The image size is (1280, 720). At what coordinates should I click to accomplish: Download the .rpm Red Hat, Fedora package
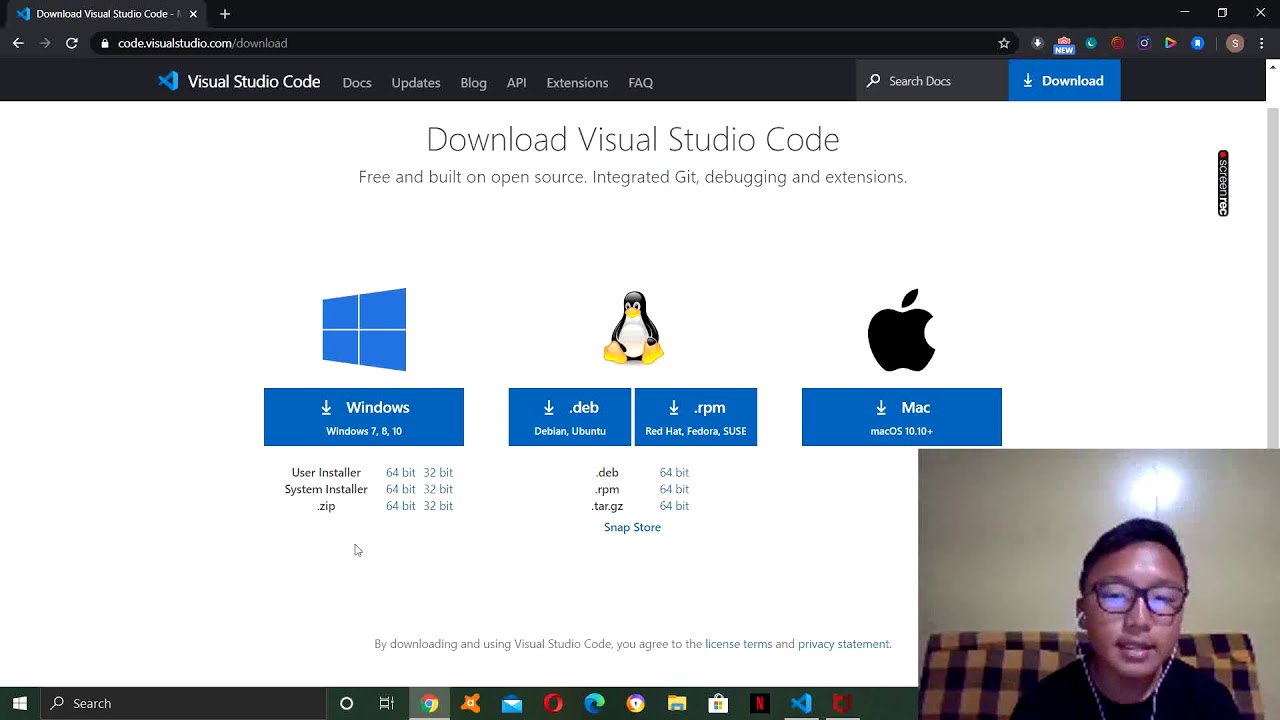(x=696, y=417)
